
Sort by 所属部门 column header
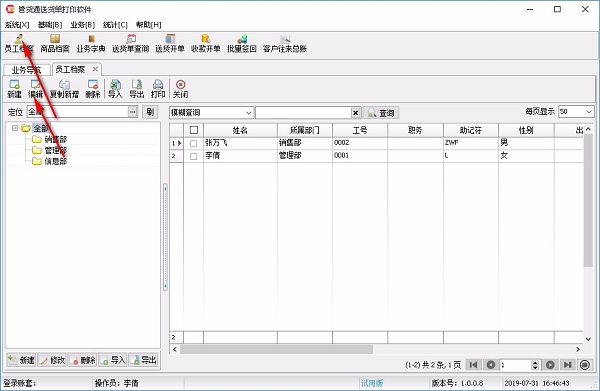305,130
